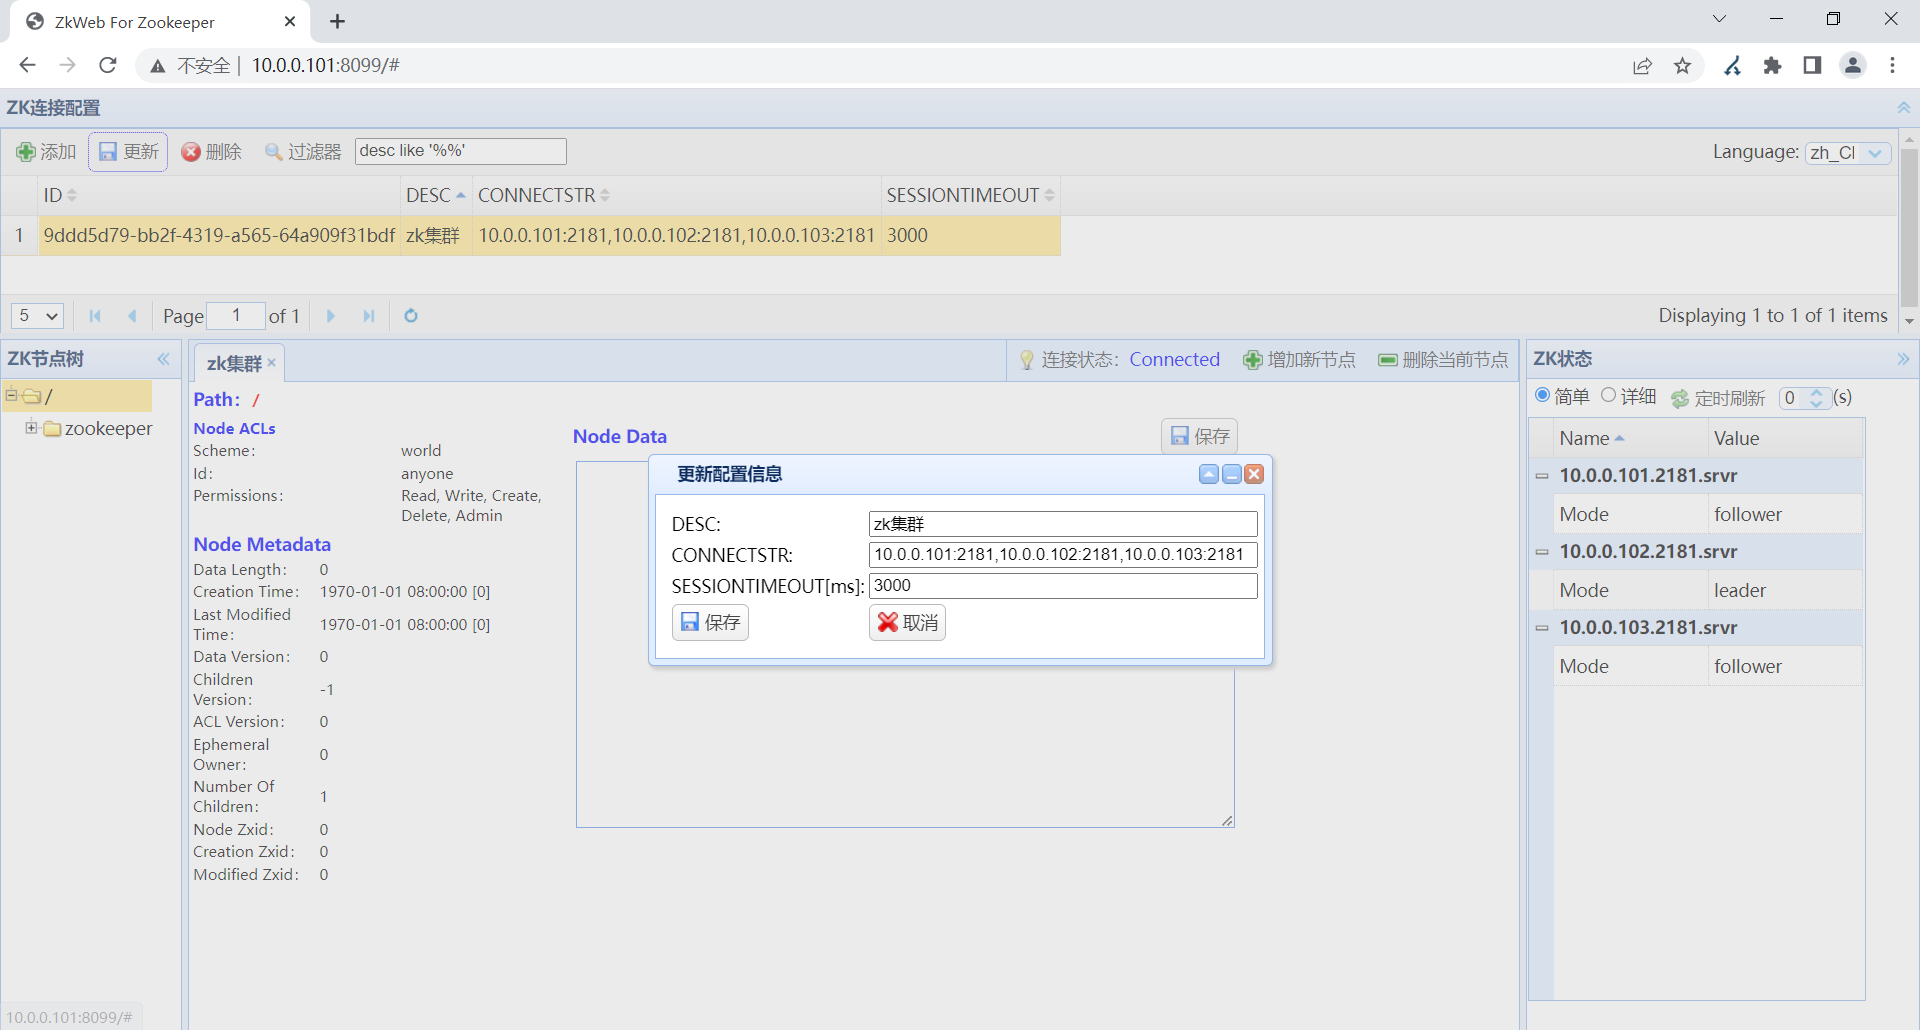Click the 添加 (add) connection button
1920x1030 pixels.
coord(46,152)
